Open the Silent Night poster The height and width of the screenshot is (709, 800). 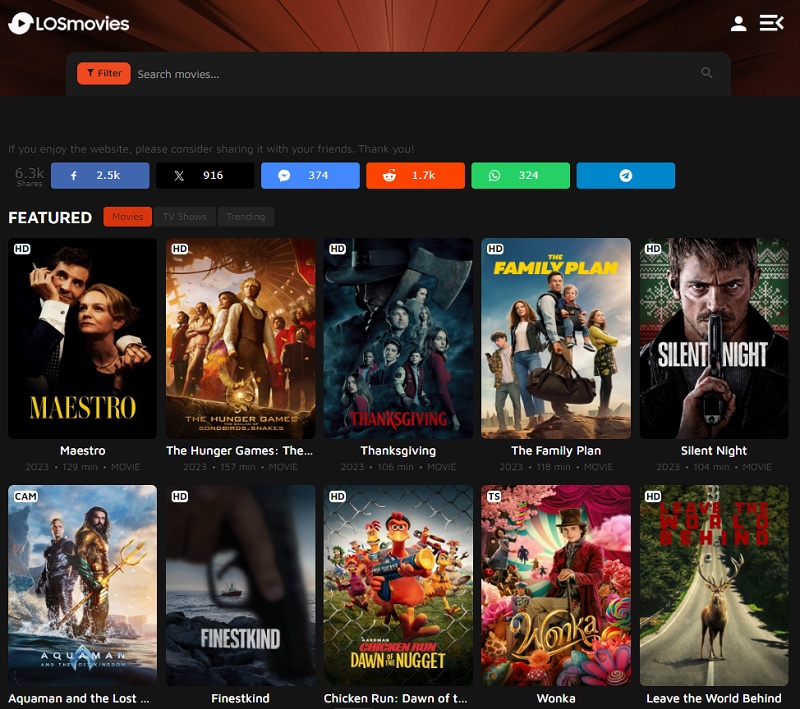pos(714,338)
